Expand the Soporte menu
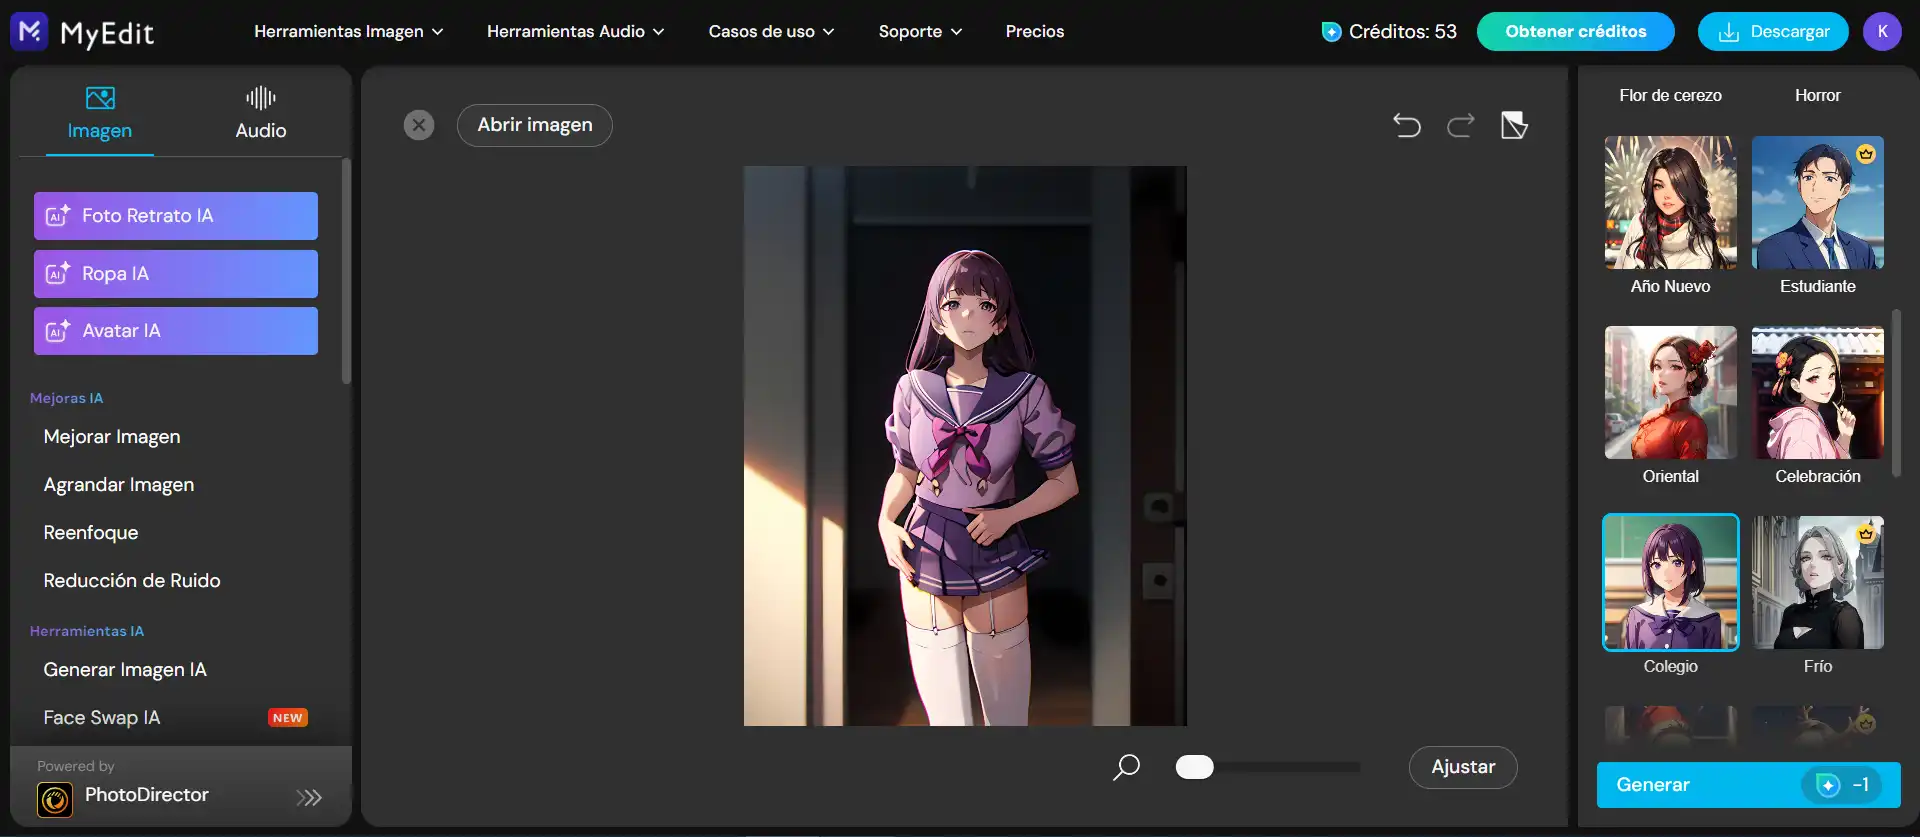 point(920,32)
